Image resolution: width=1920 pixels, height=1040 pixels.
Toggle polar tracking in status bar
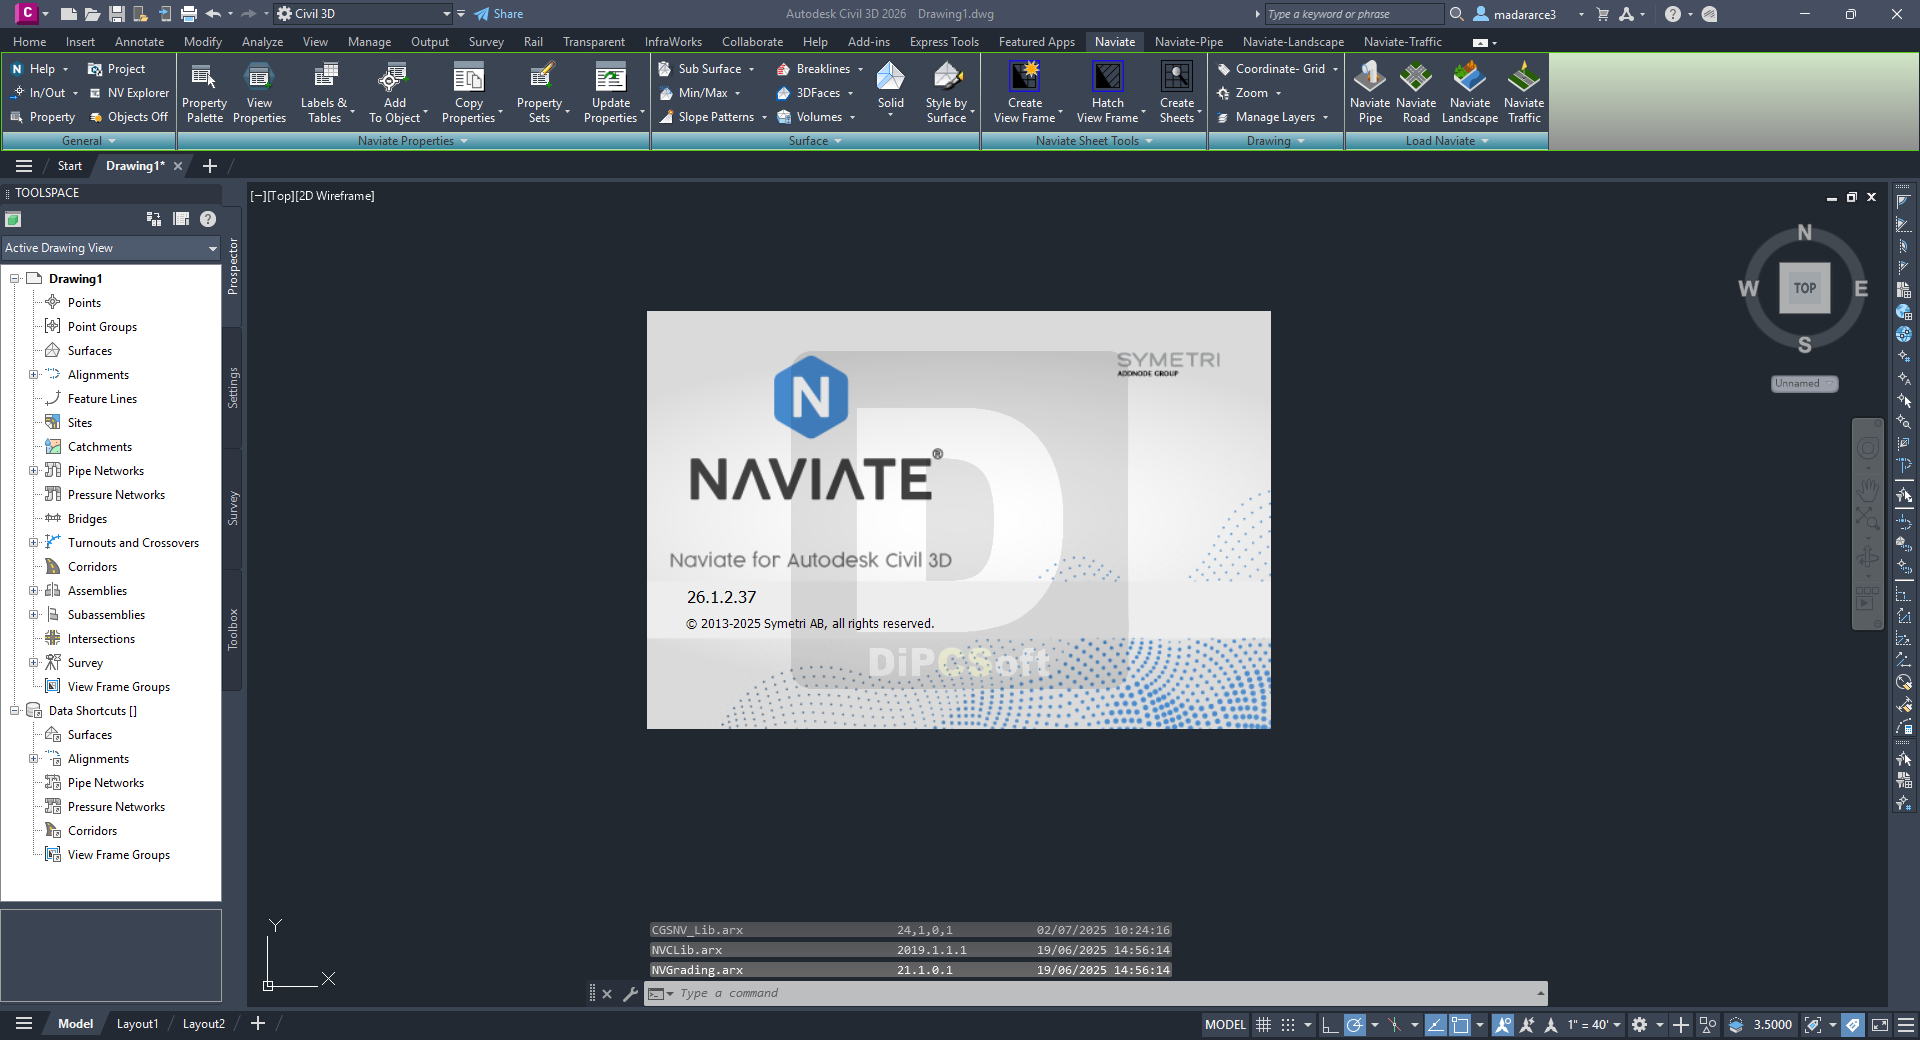pos(1355,1025)
